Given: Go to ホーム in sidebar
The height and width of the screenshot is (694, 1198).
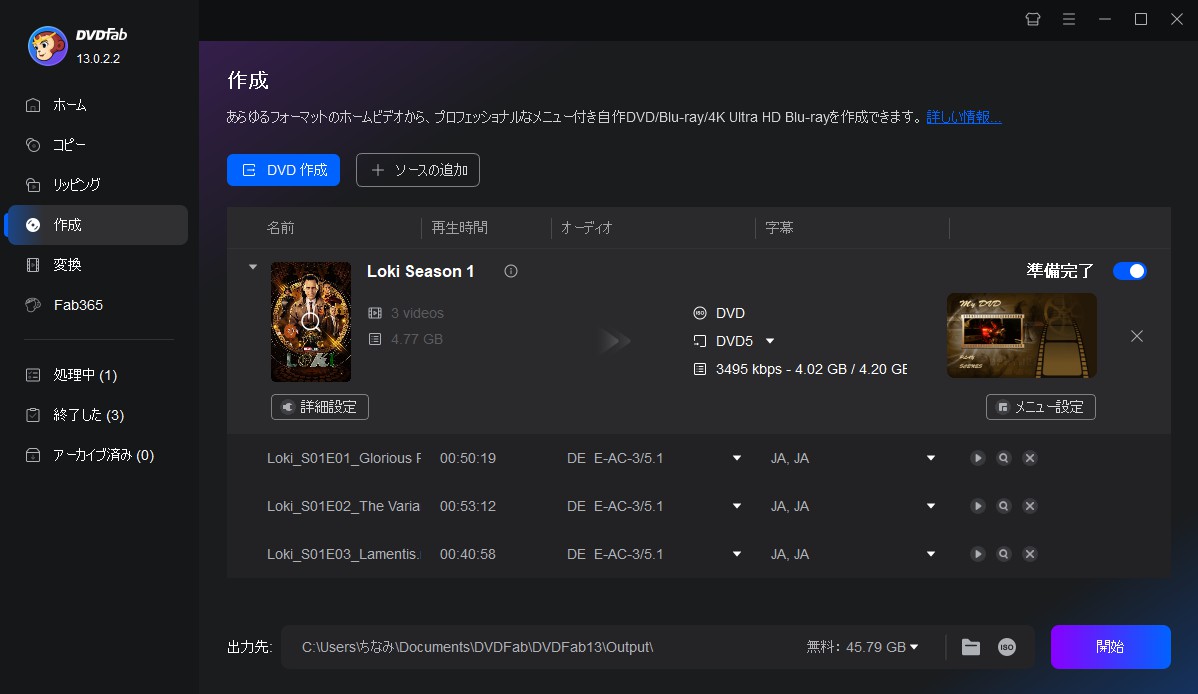Looking at the screenshot, I should [97, 105].
